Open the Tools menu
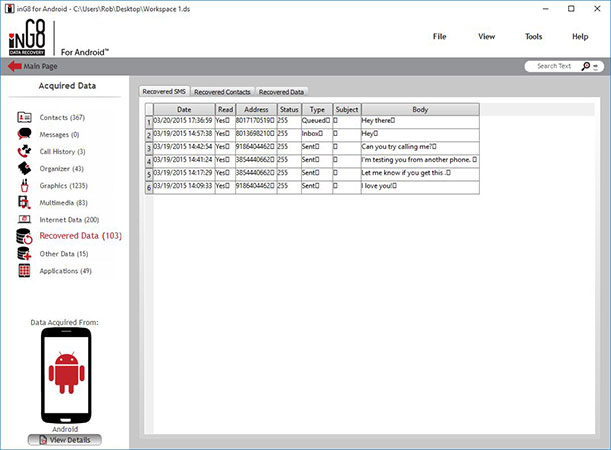The width and height of the screenshot is (611, 450). point(533,36)
